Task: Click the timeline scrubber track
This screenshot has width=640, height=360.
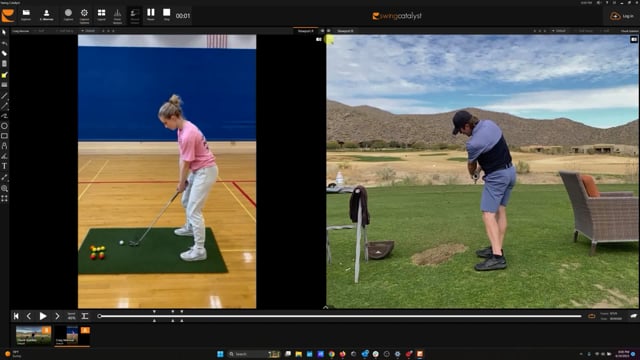Action: (x=340, y=316)
